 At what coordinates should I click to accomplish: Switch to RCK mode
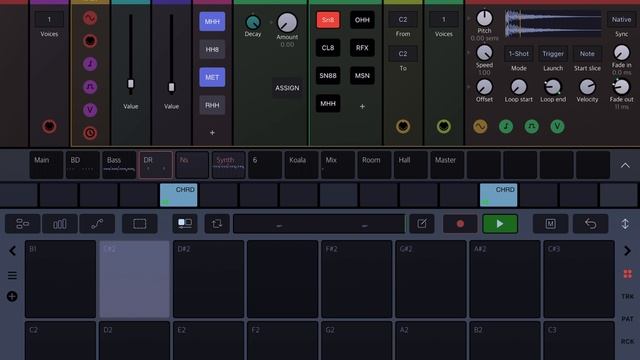tap(627, 341)
